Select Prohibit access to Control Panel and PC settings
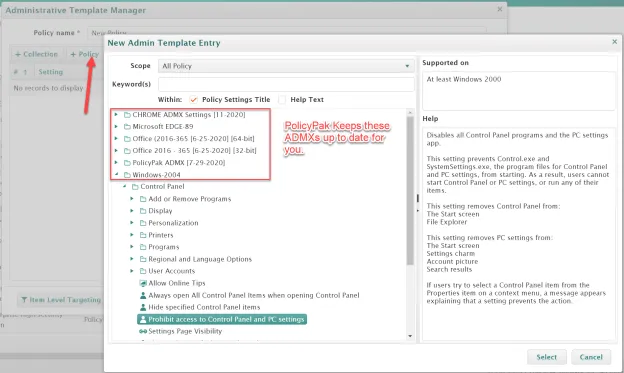624x373 pixels. (222, 319)
